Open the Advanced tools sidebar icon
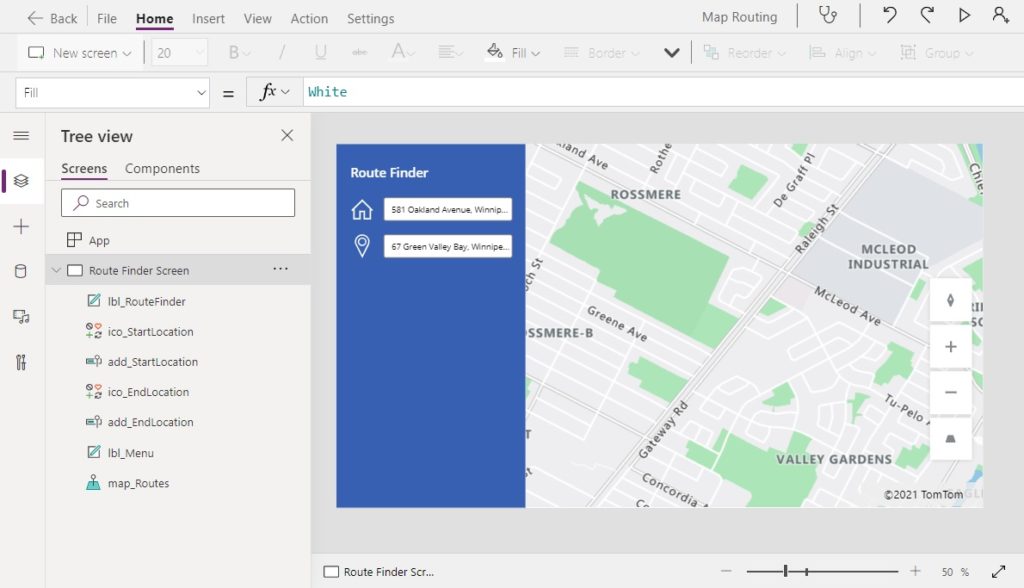The width and height of the screenshot is (1024, 588). (x=21, y=362)
